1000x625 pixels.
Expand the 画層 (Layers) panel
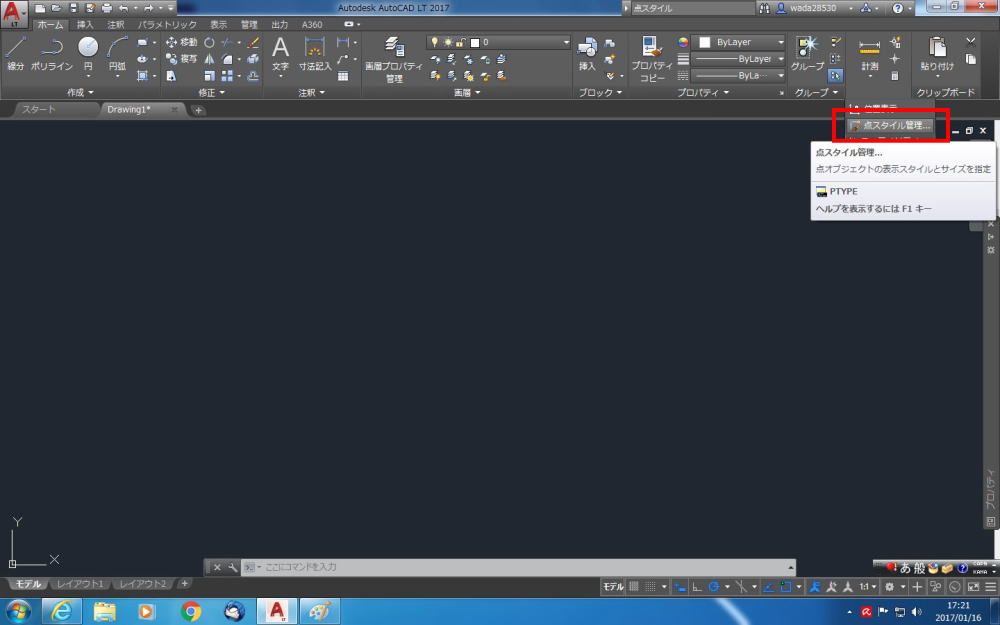tap(467, 92)
